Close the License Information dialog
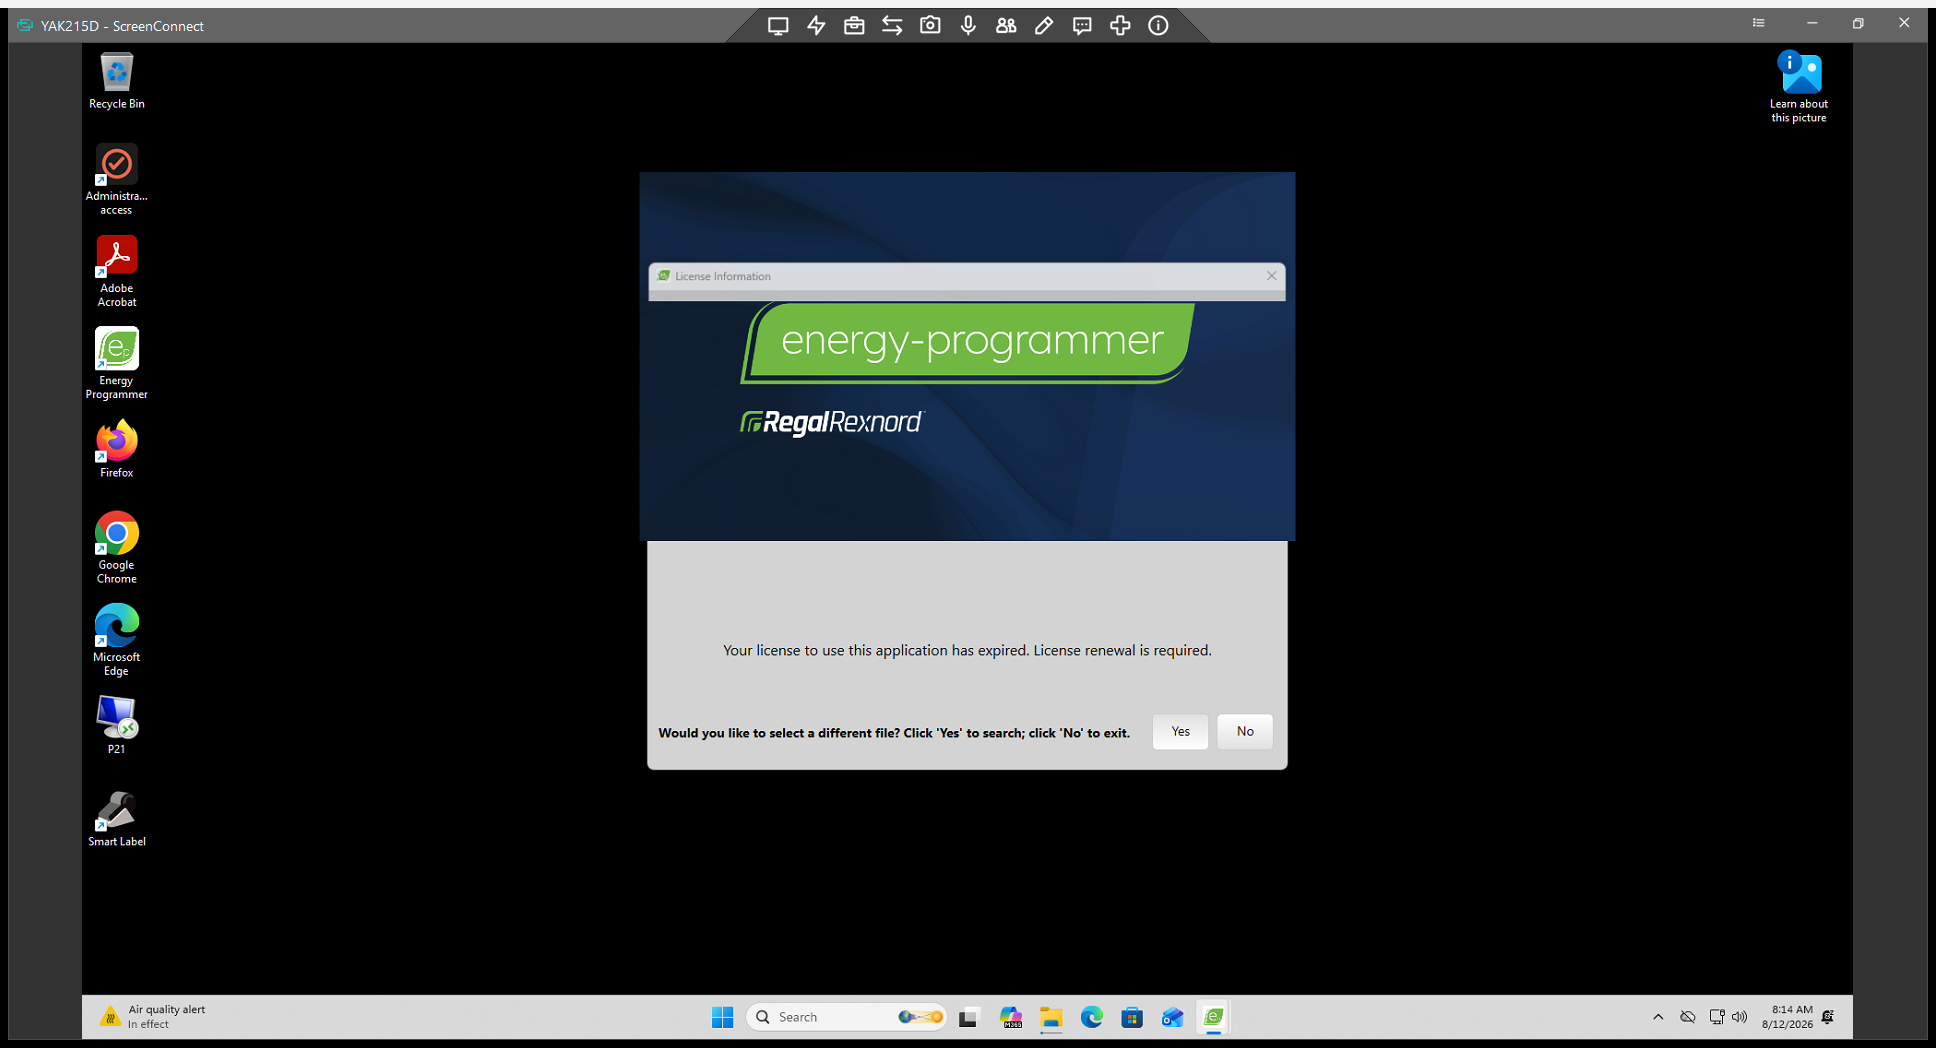1936x1048 pixels. pyautogui.click(x=1271, y=276)
